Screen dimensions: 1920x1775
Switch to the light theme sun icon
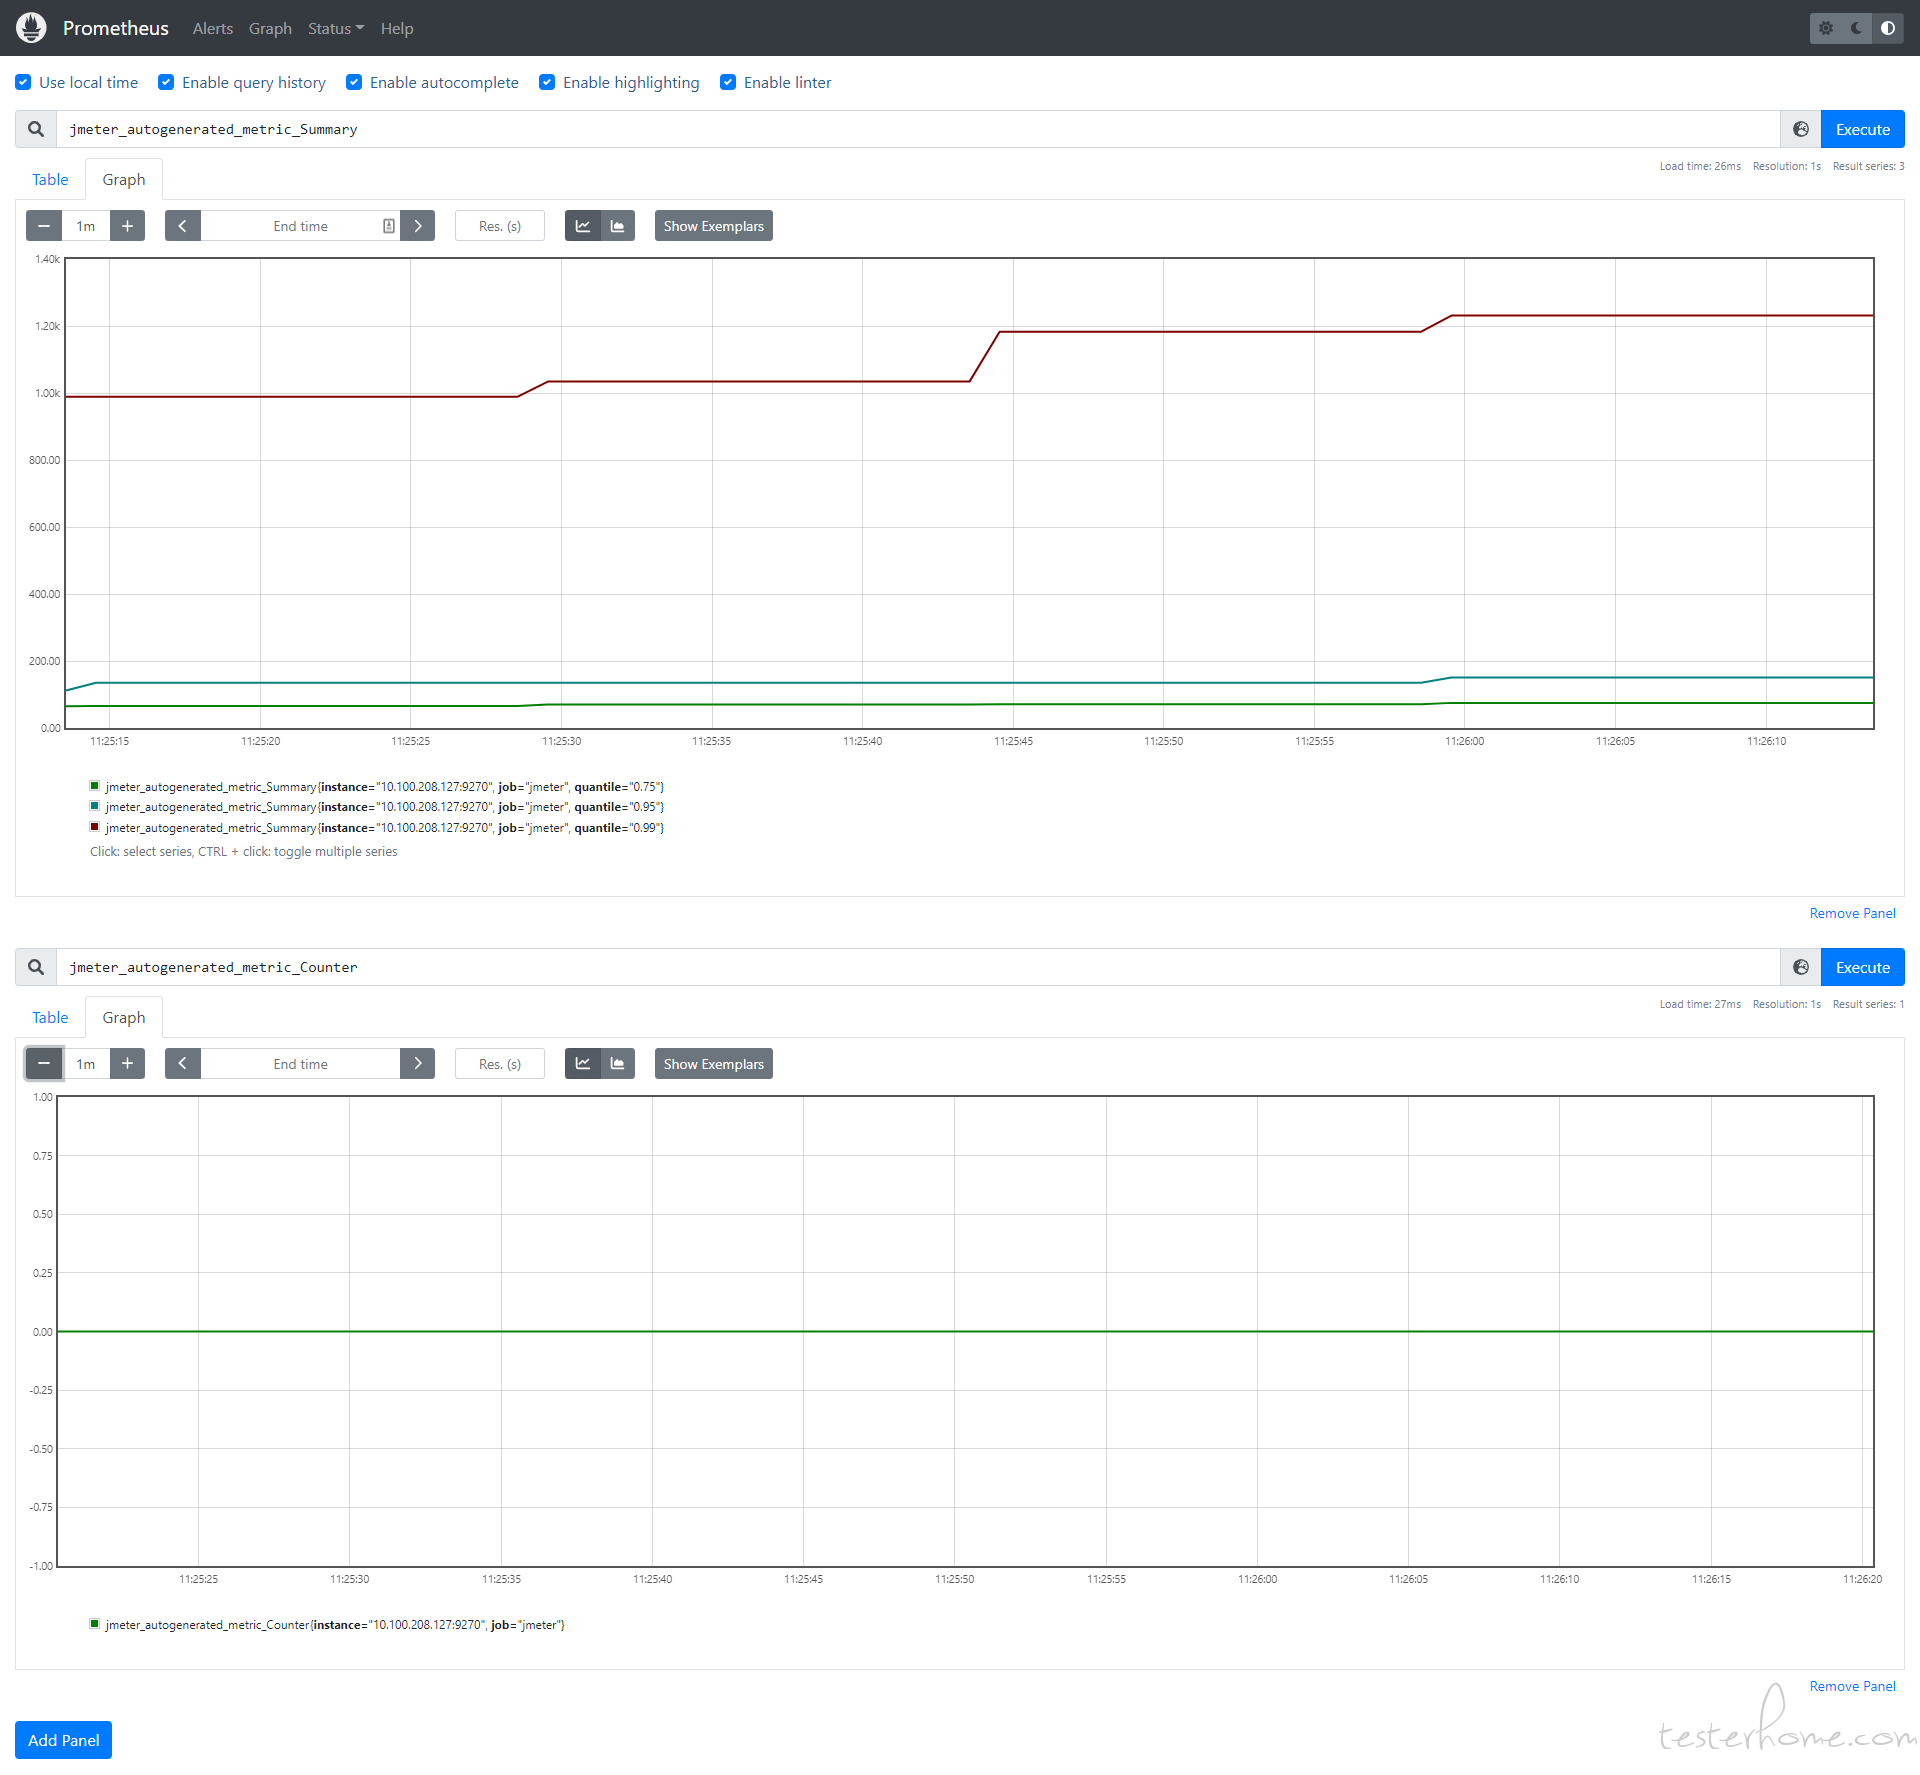[x=1826, y=28]
